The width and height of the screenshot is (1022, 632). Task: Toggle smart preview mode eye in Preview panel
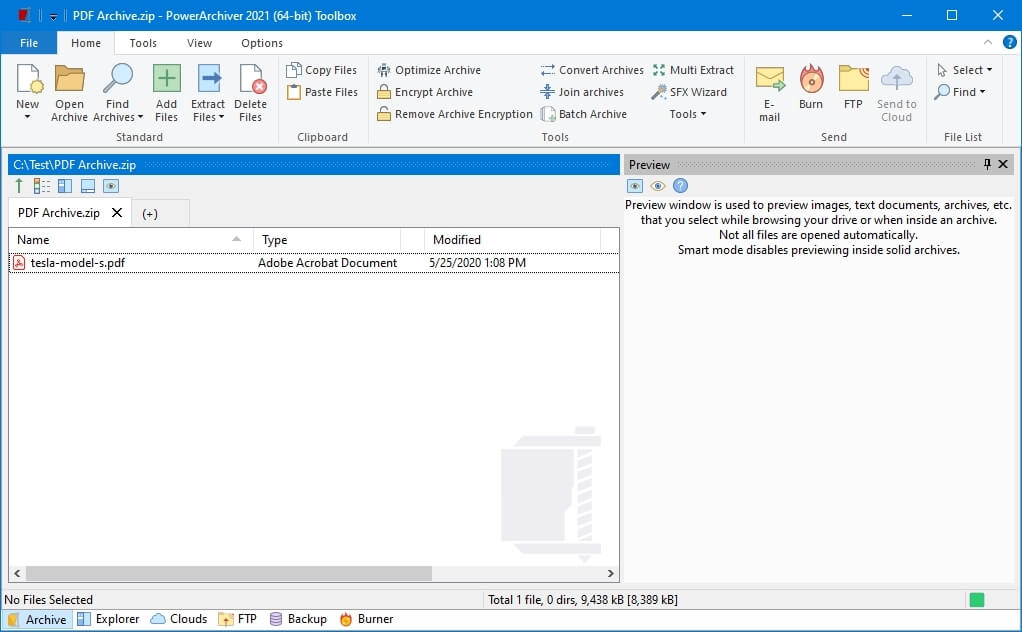click(x=657, y=186)
